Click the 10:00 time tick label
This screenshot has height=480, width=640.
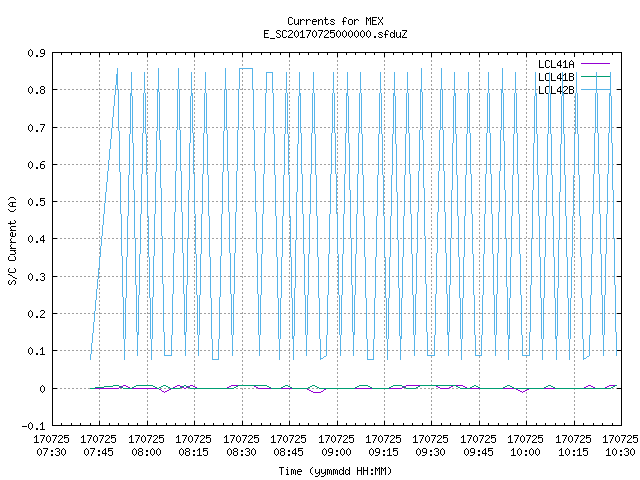[x=525, y=453]
